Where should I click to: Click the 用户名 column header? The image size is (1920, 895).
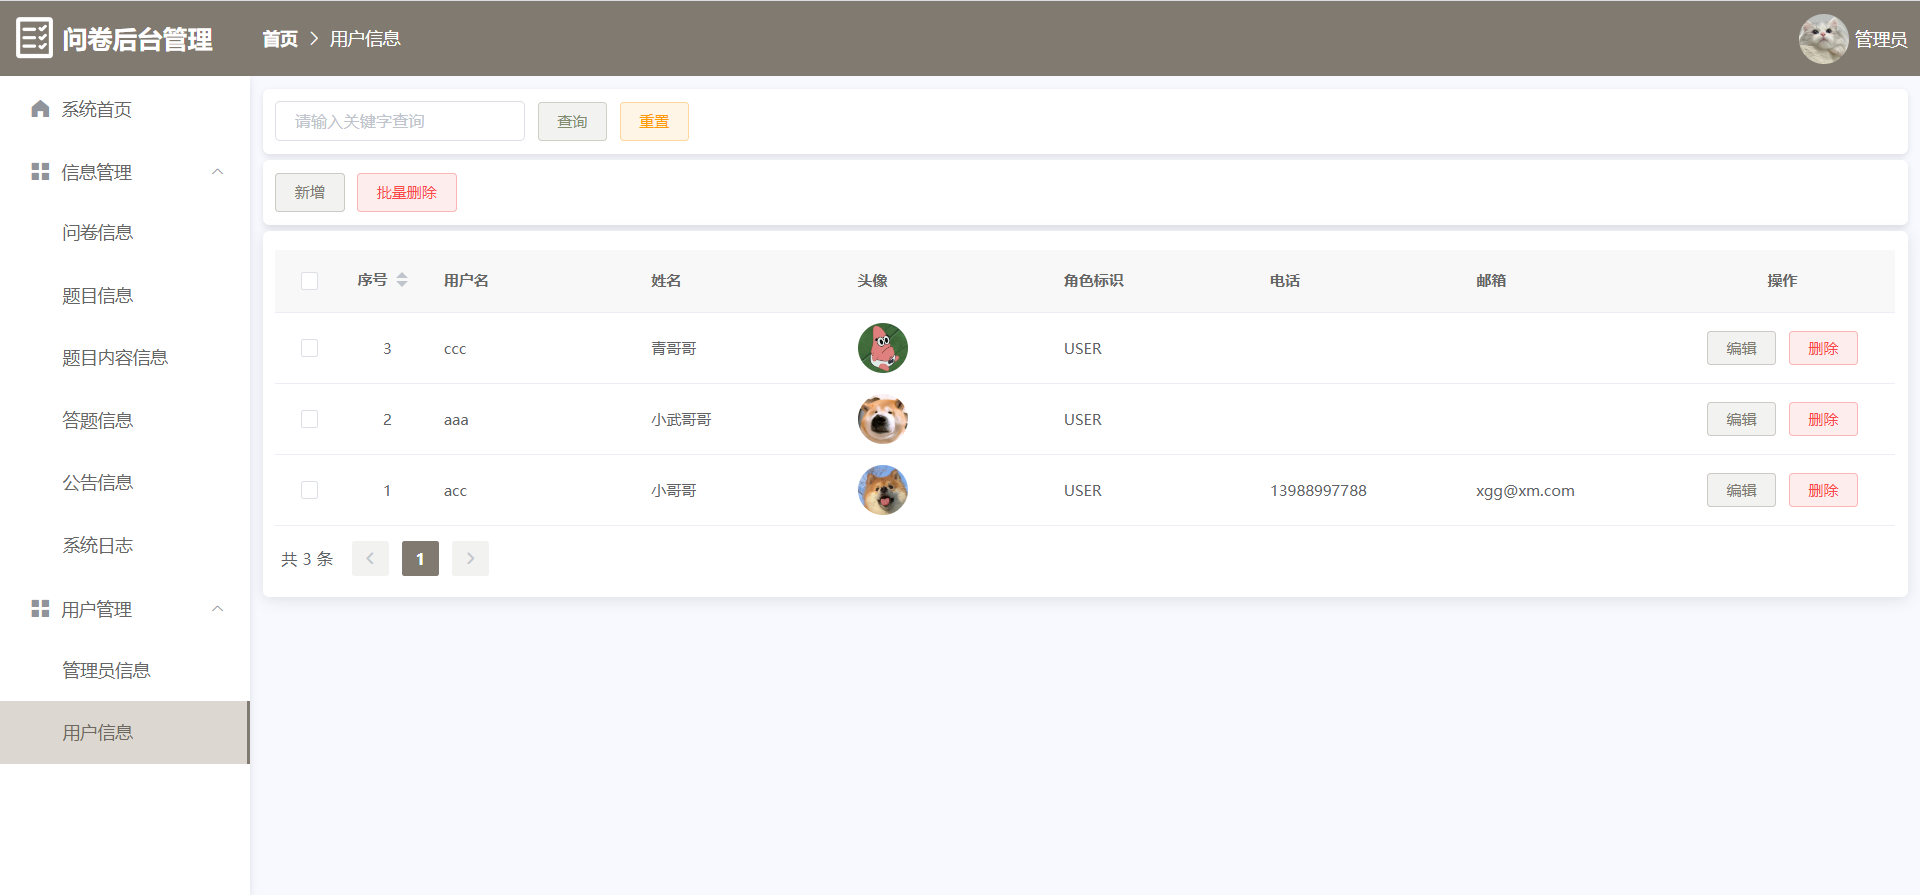pyautogui.click(x=466, y=281)
